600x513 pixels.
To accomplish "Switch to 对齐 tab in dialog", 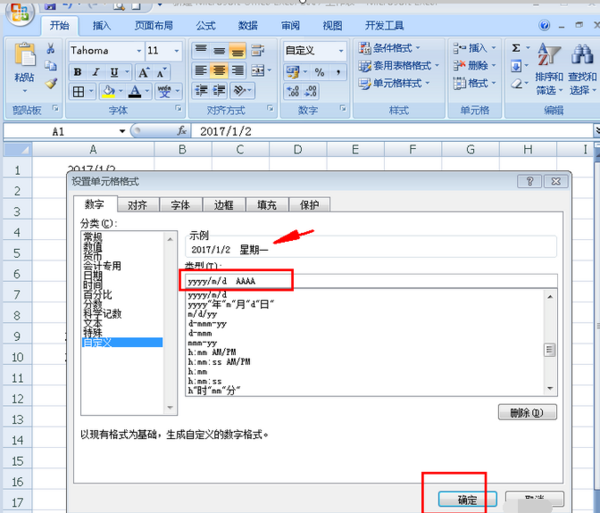I will [137, 205].
